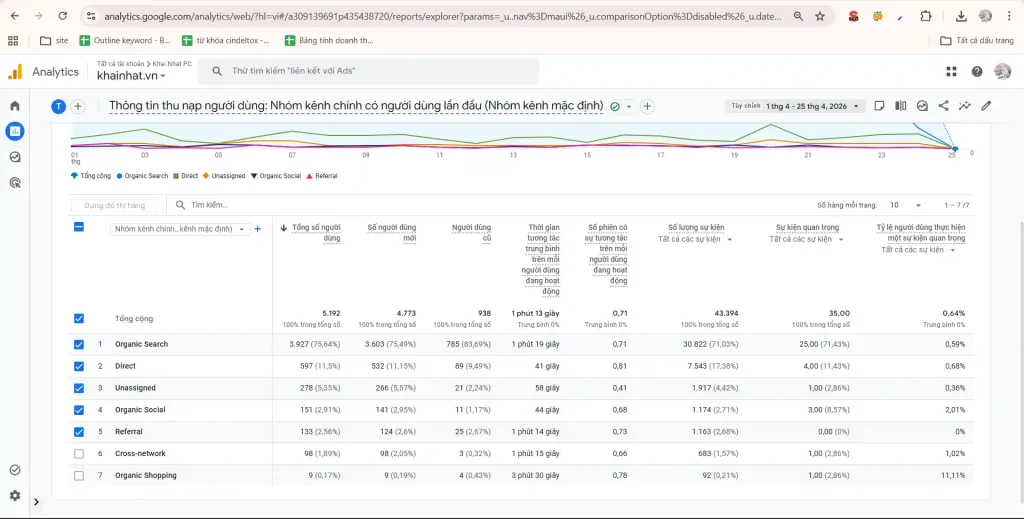Click the Dựng đồ thị hàng button

(x=115, y=206)
